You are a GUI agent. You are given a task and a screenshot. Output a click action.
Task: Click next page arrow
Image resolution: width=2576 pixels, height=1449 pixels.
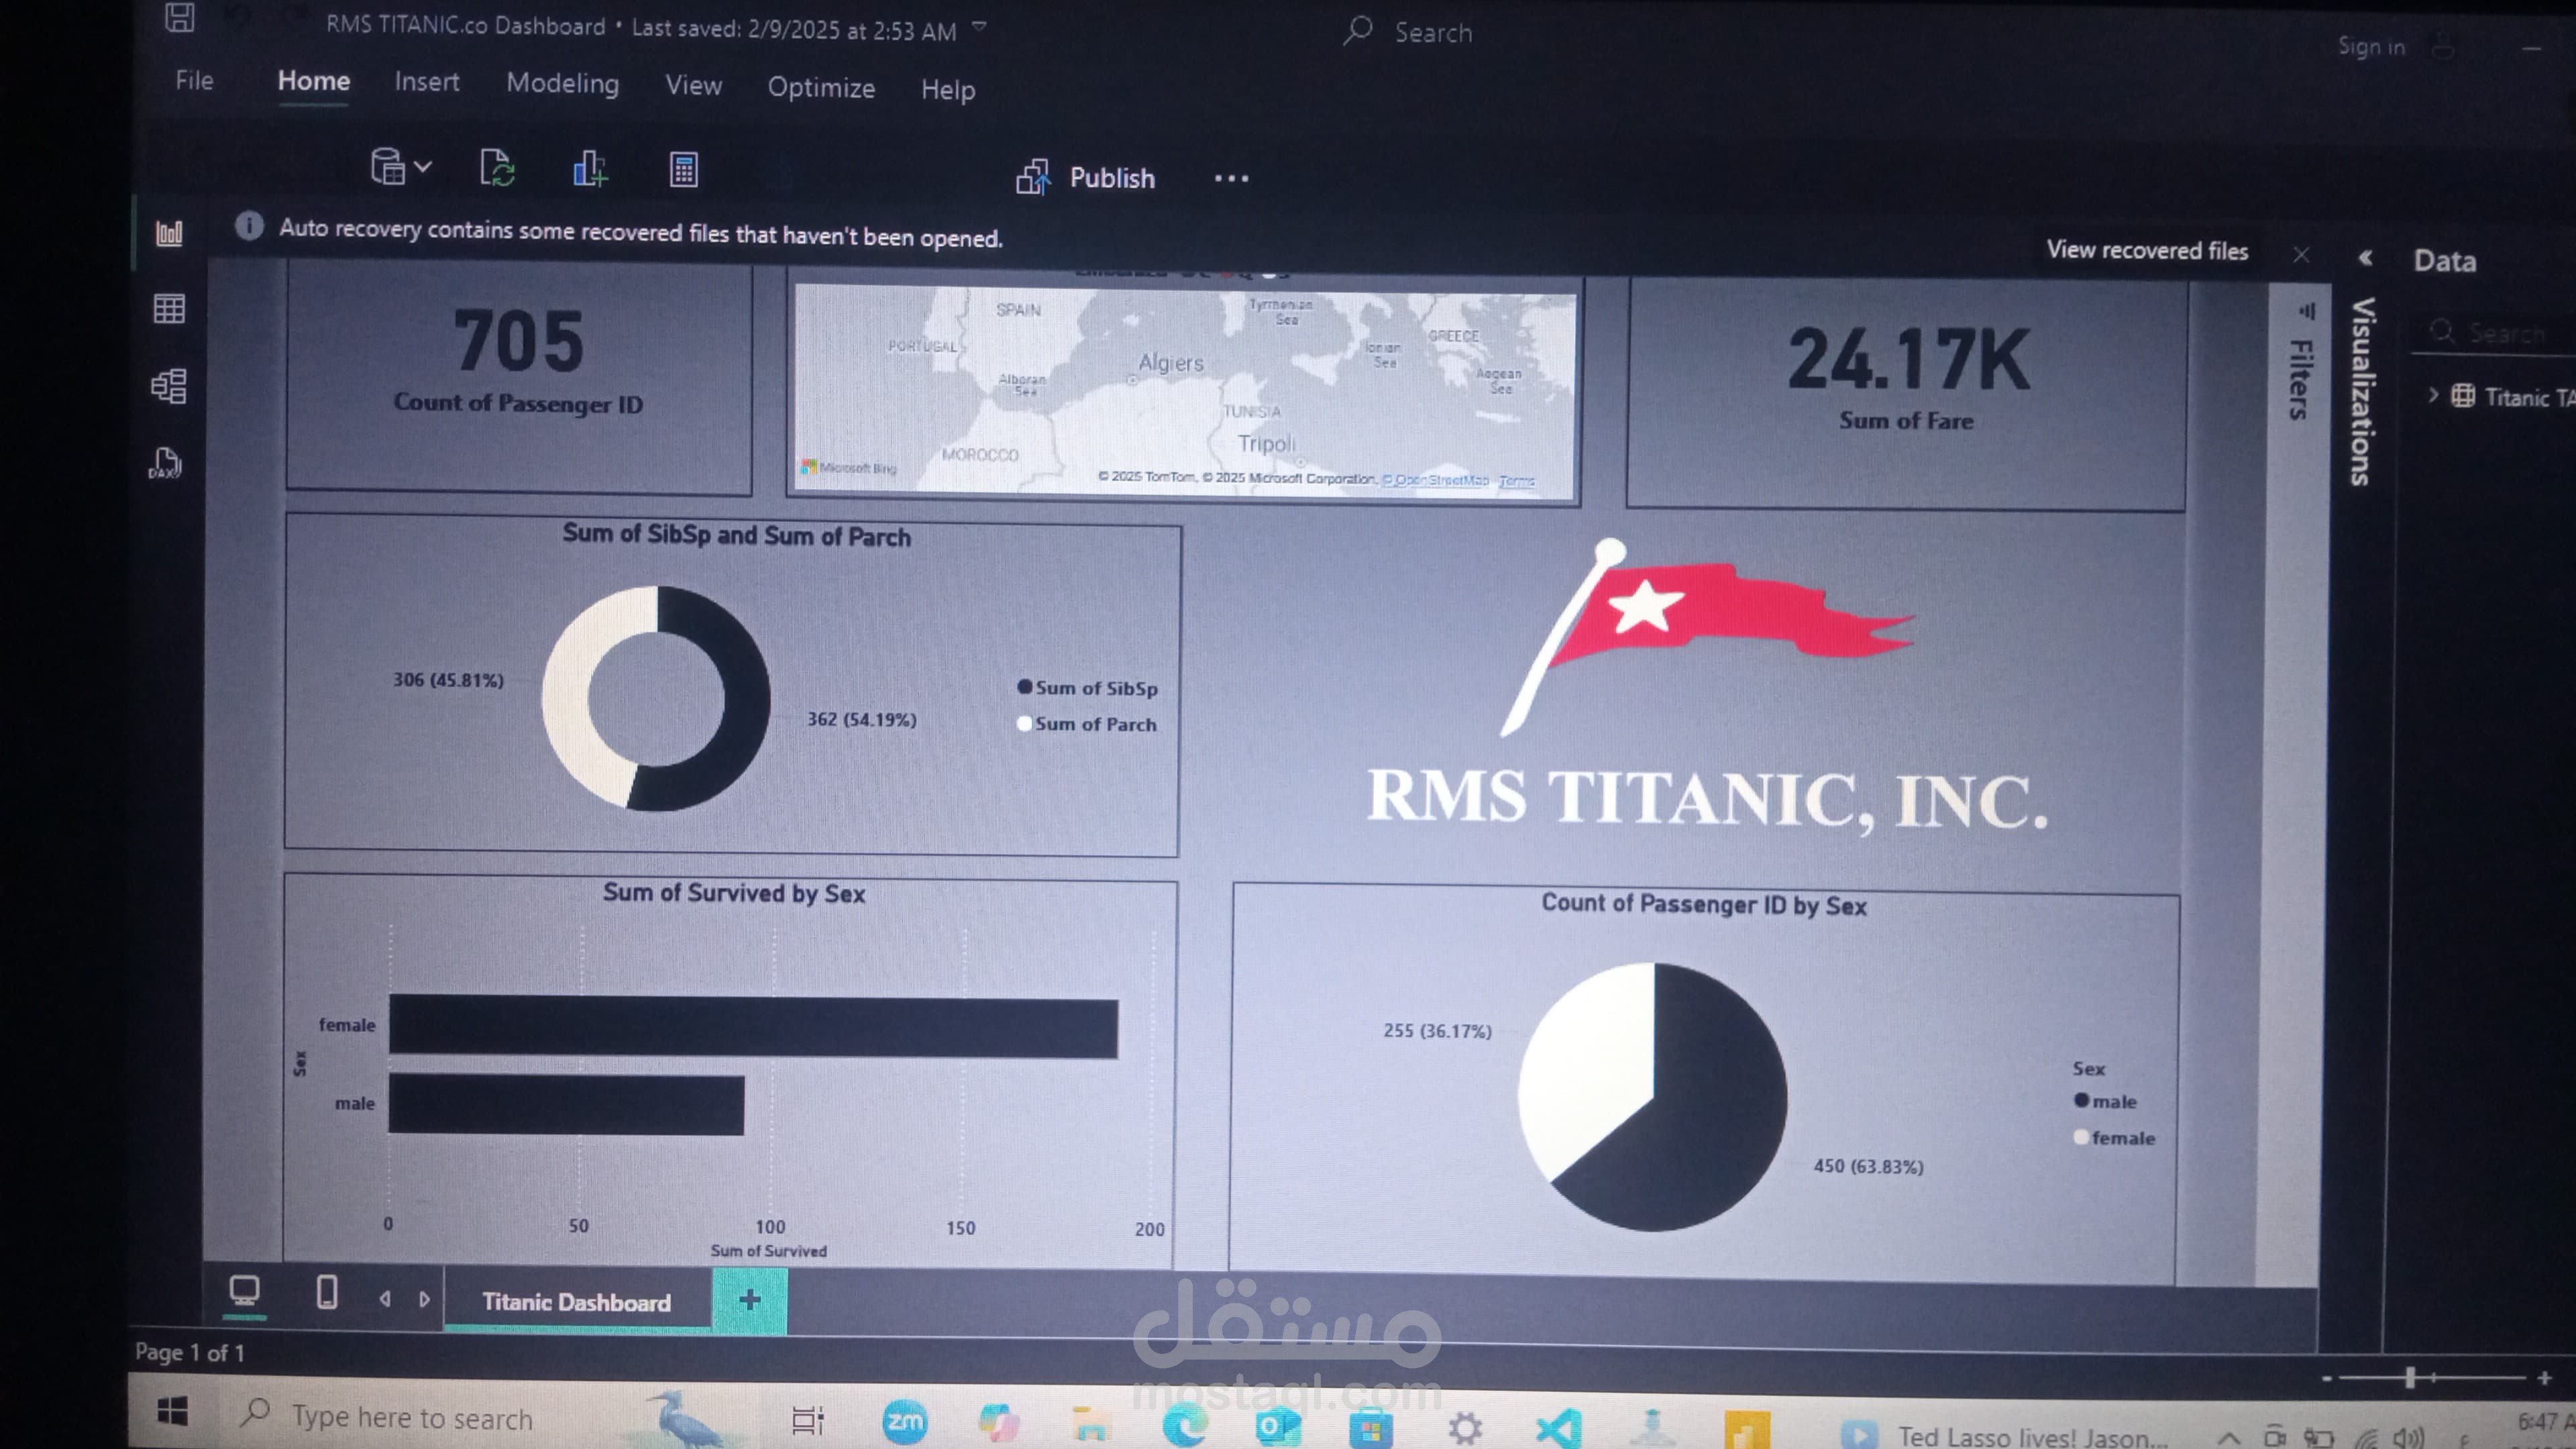(424, 1299)
